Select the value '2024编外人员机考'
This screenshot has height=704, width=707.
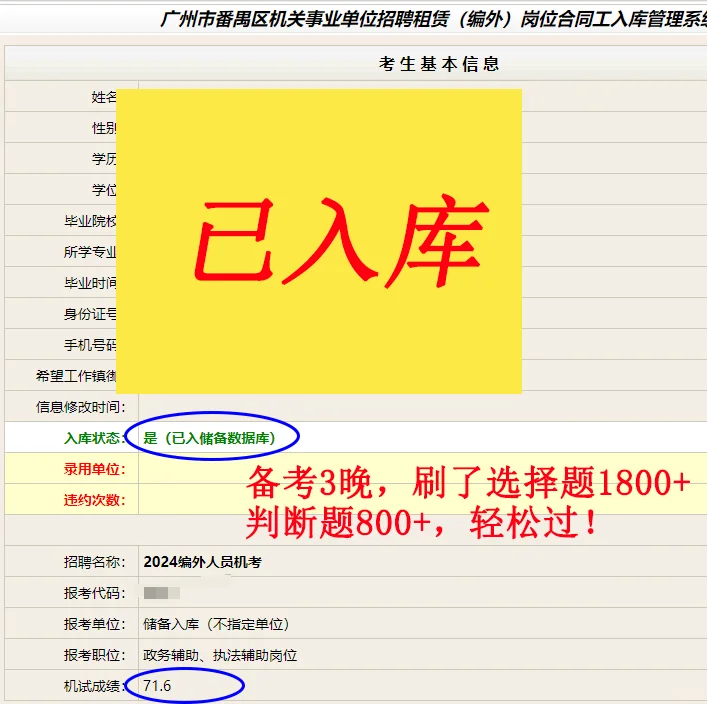pos(202,562)
